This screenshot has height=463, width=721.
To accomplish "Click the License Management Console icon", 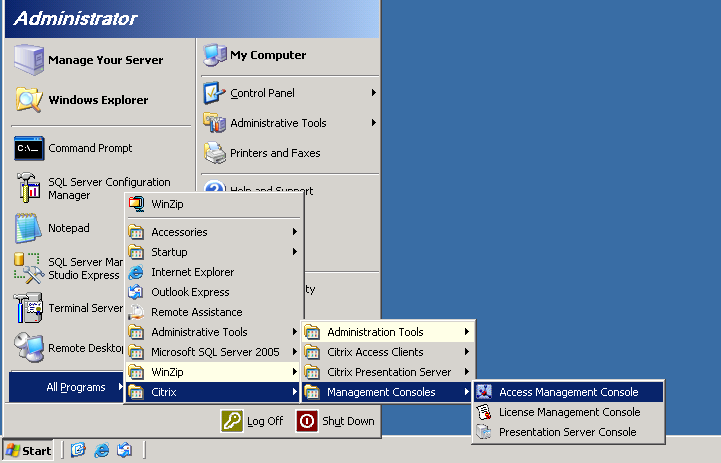I will coord(484,412).
